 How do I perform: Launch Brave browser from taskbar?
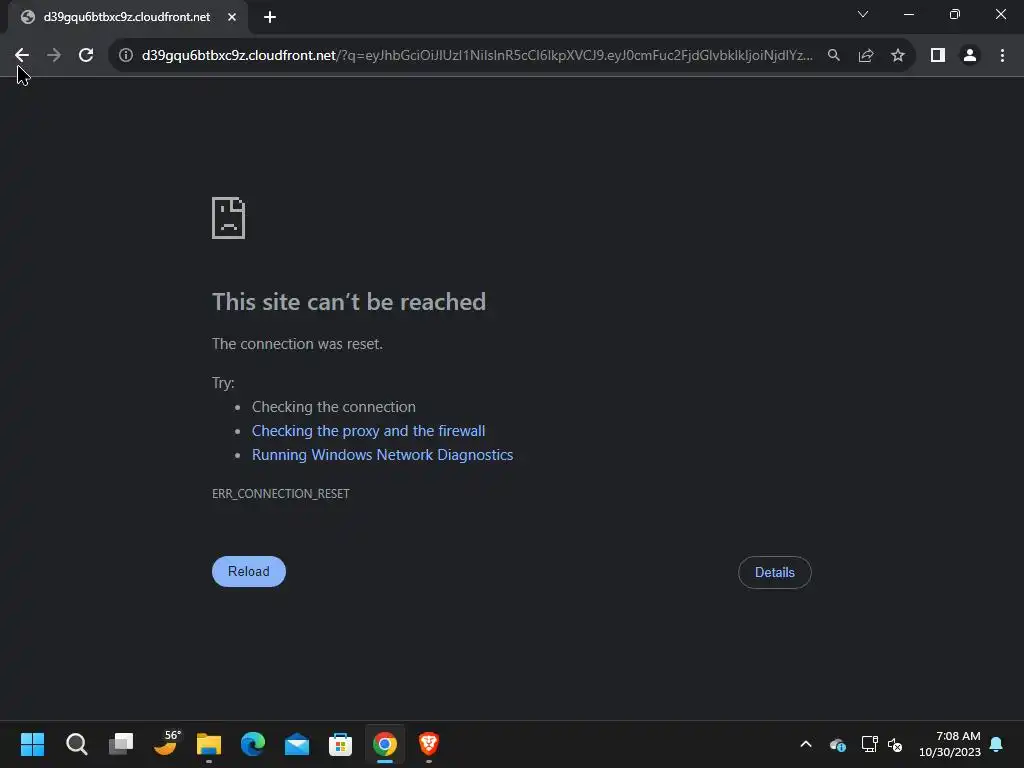[428, 744]
